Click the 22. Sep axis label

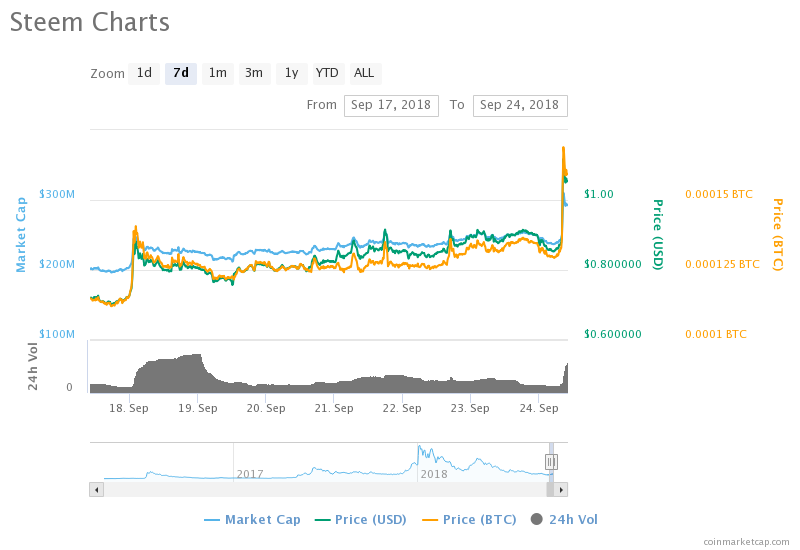pyautogui.click(x=402, y=408)
